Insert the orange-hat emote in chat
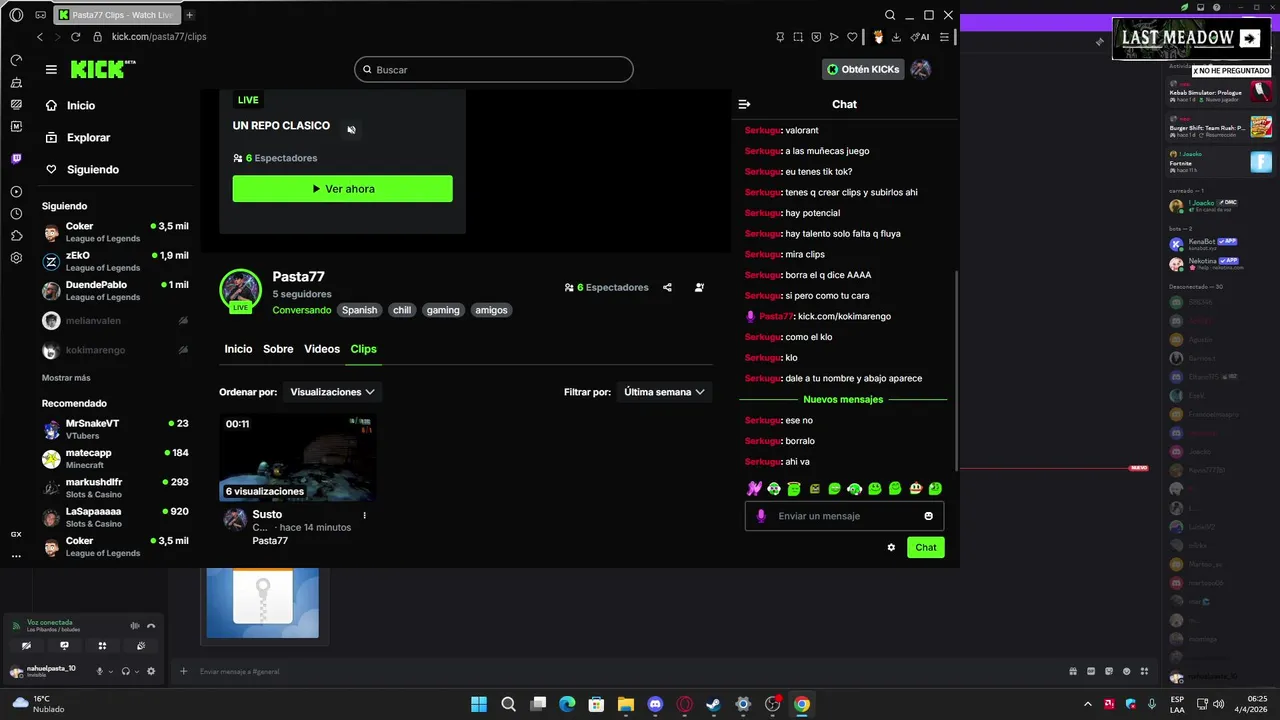 click(915, 489)
